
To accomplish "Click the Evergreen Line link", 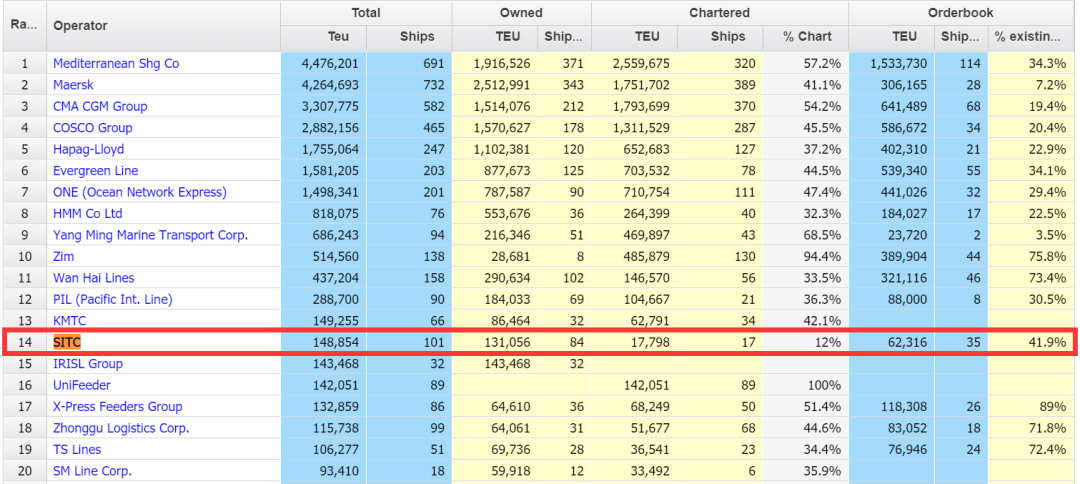I will point(96,171).
